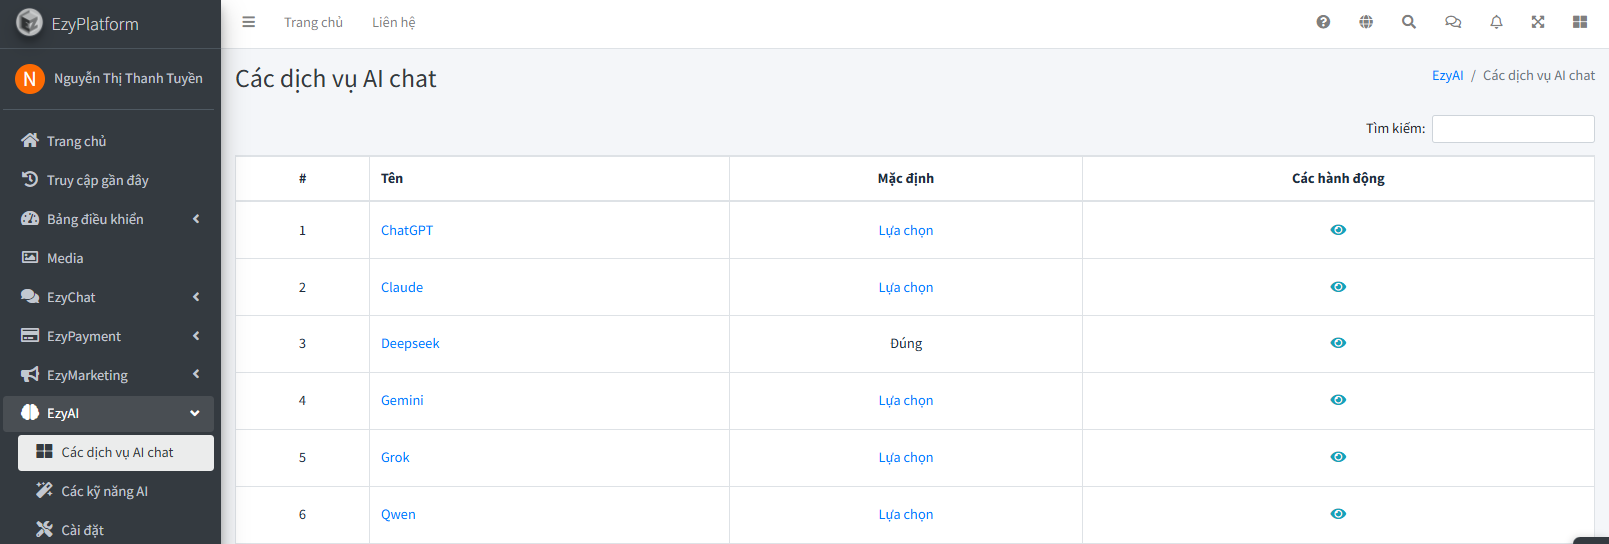Open the apps grid icon
This screenshot has height=544, width=1609.
coord(1580,22)
